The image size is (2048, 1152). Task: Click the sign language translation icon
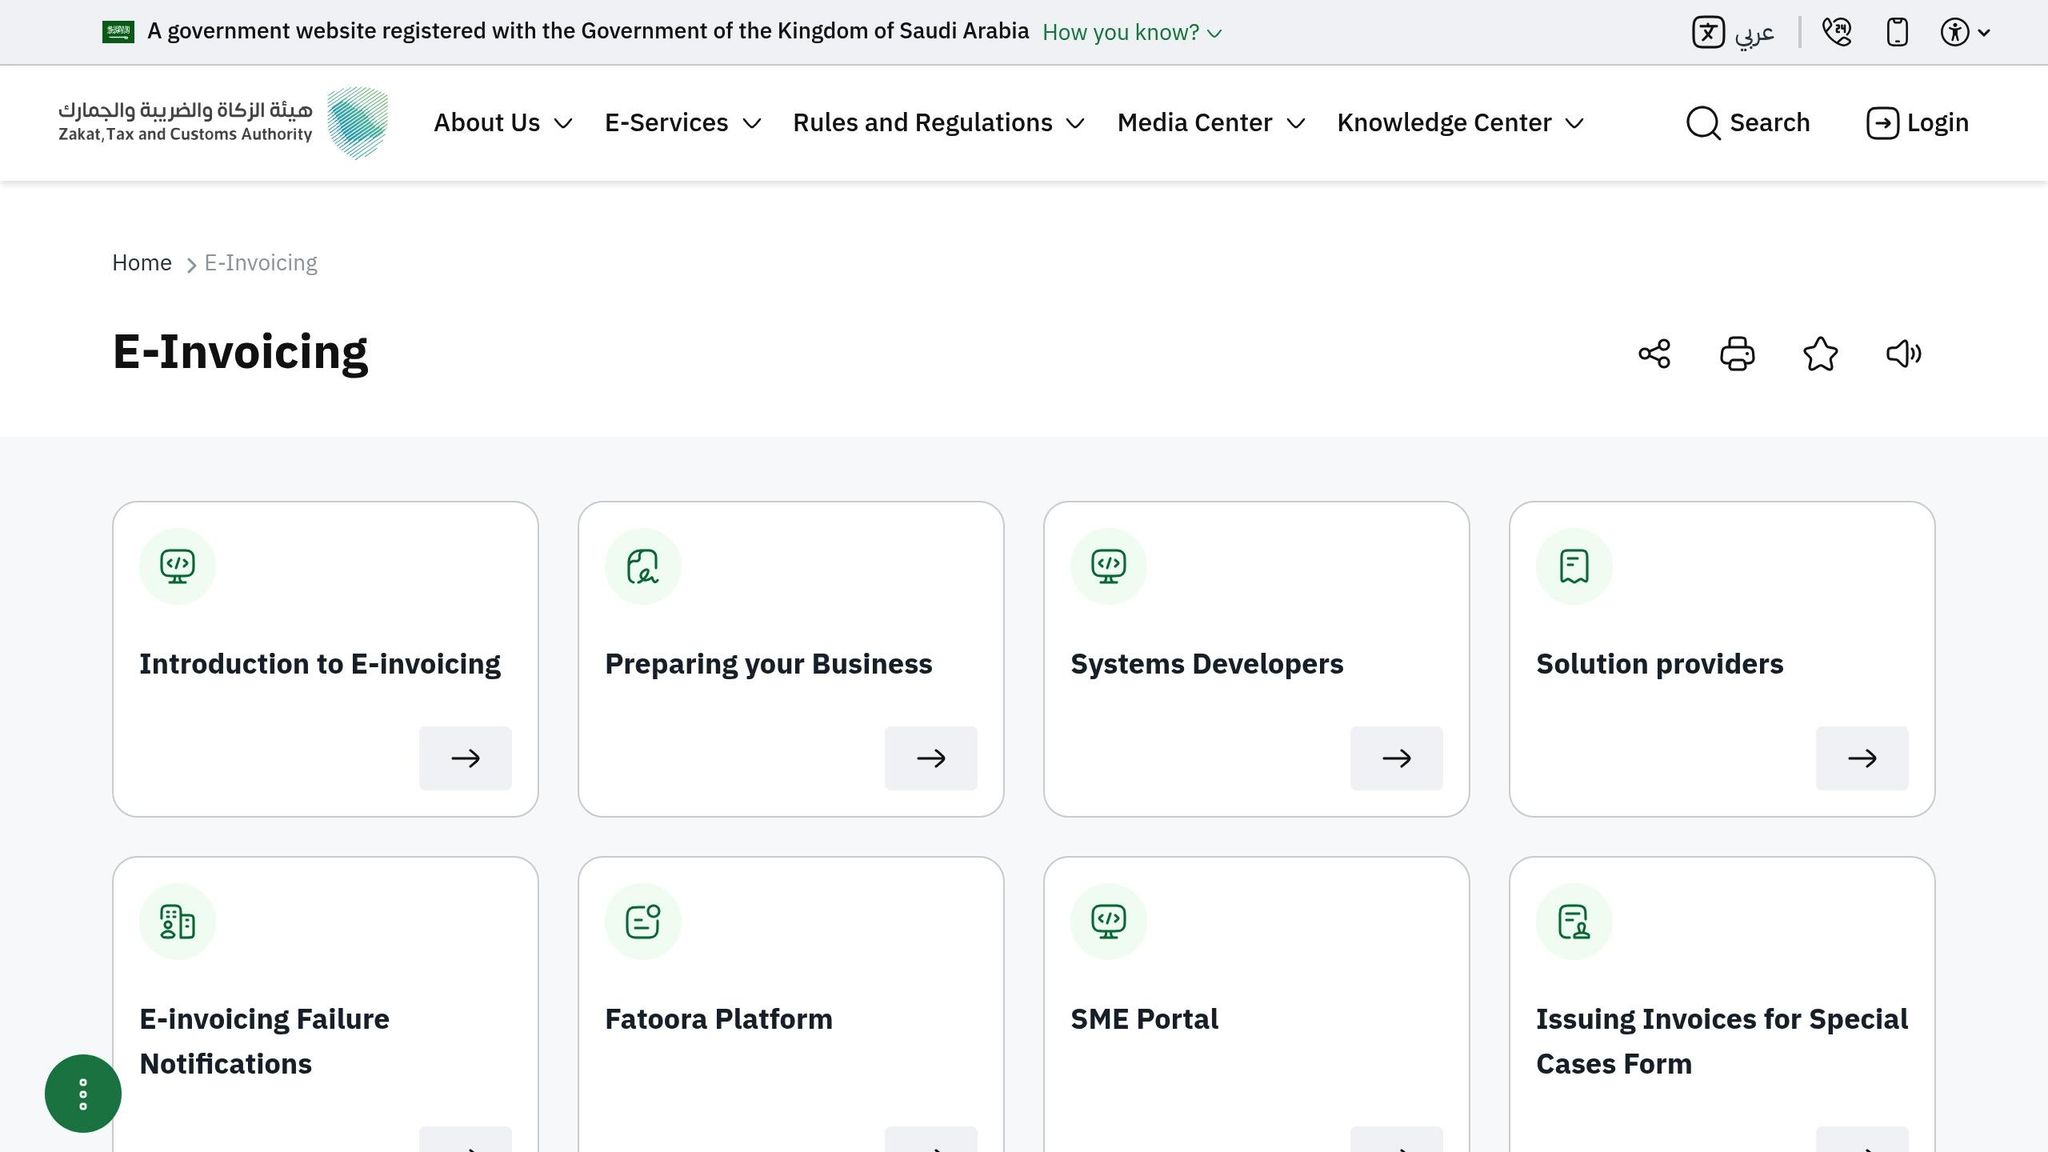point(1708,32)
